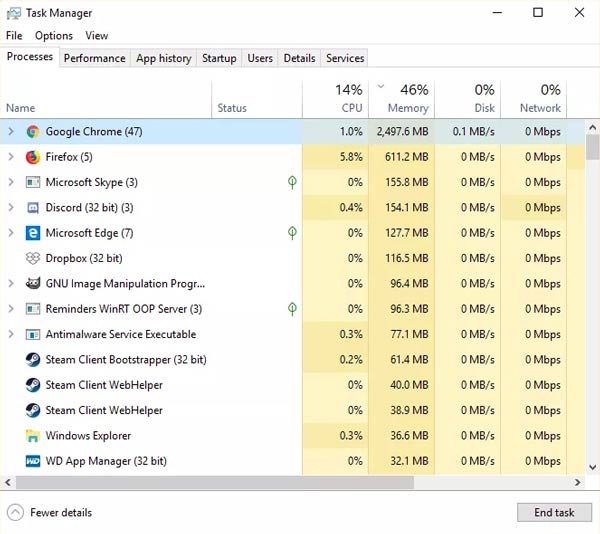This screenshot has width=600, height=534.
Task: Open the Options menu
Action: (54, 36)
